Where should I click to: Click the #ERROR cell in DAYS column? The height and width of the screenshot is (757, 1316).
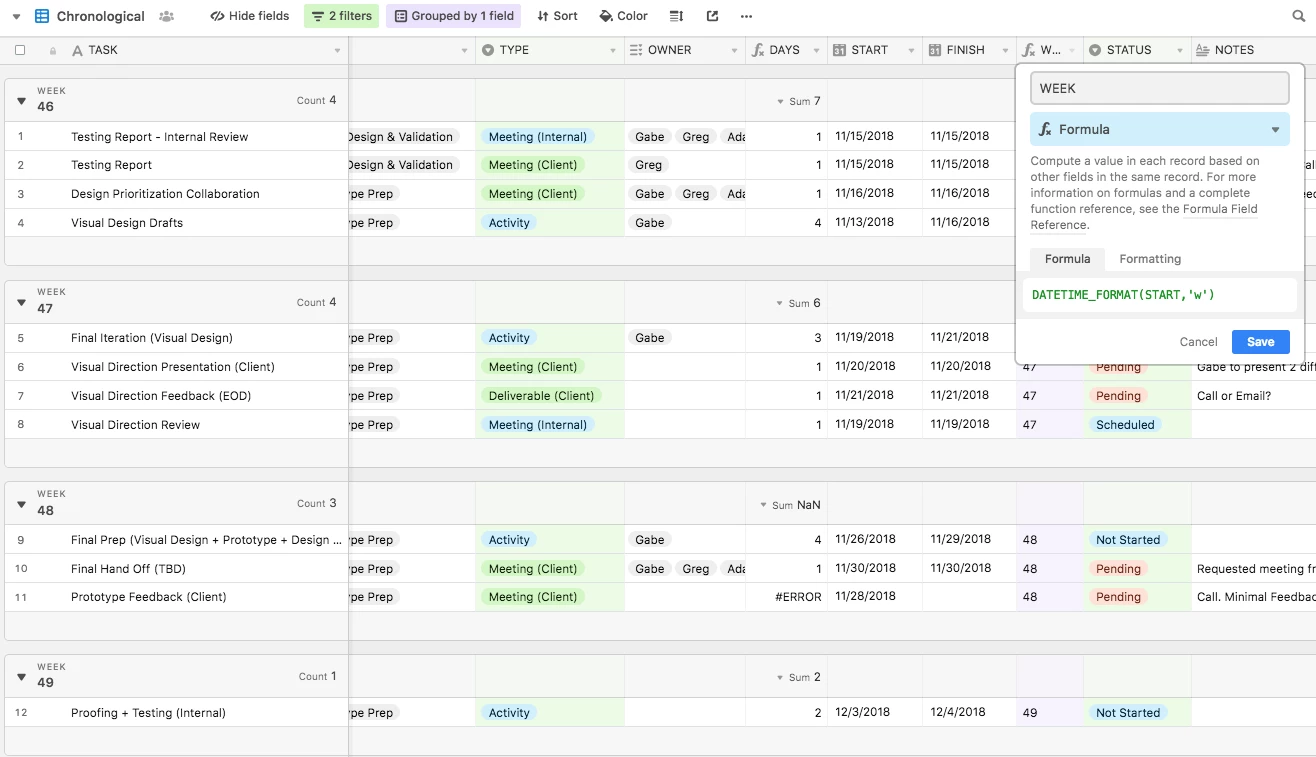(x=786, y=597)
